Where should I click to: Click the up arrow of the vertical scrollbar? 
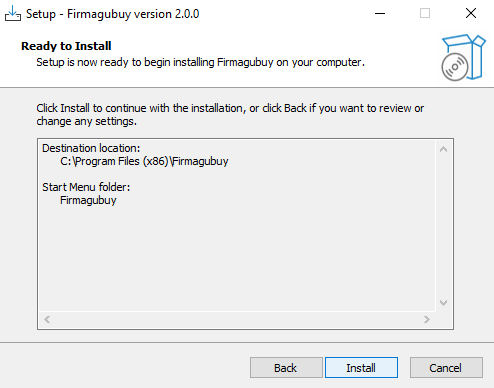coord(443,149)
